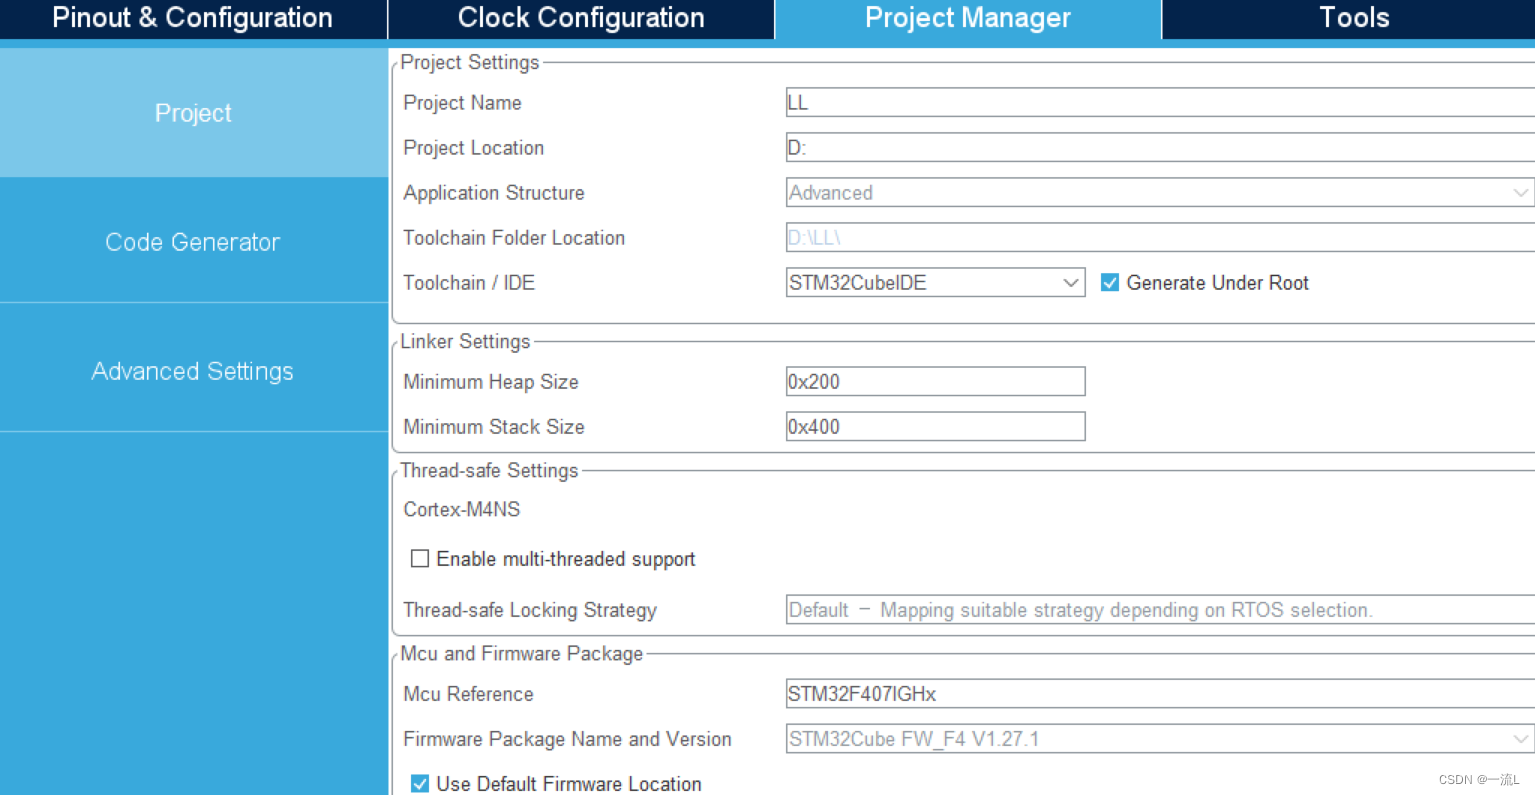Toggle Use Default Firmware Location checkbox
The width and height of the screenshot is (1535, 795).
tap(420, 783)
